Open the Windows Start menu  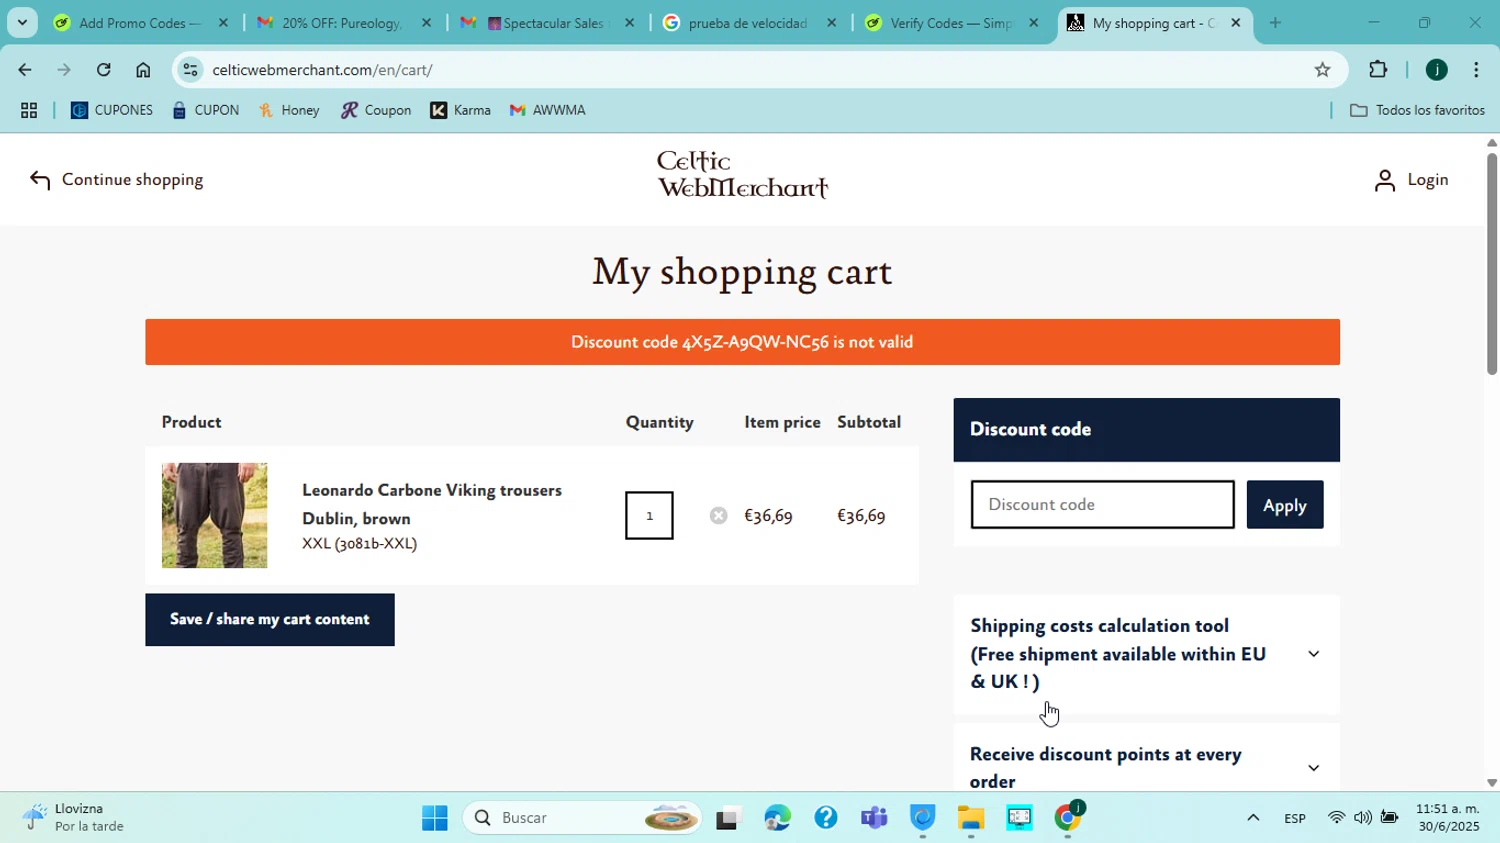tap(434, 819)
